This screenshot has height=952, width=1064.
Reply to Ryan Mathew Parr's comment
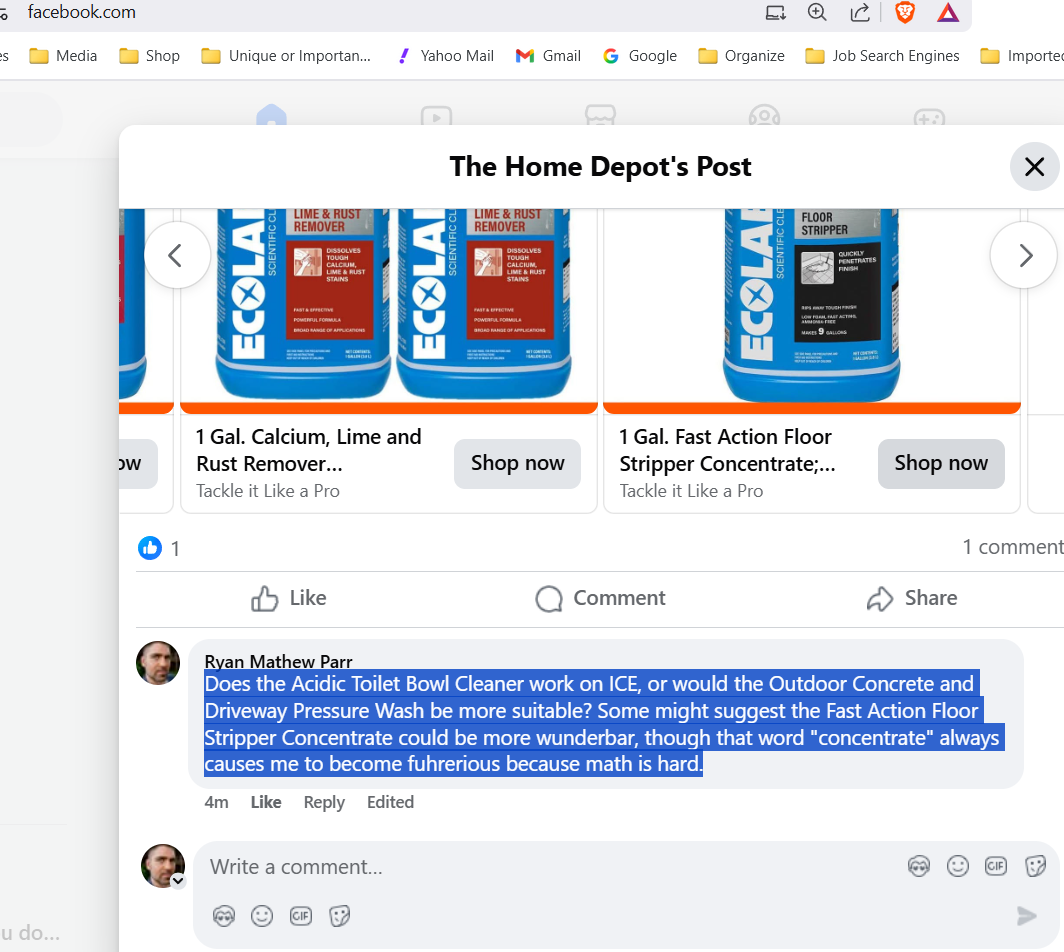tap(324, 802)
